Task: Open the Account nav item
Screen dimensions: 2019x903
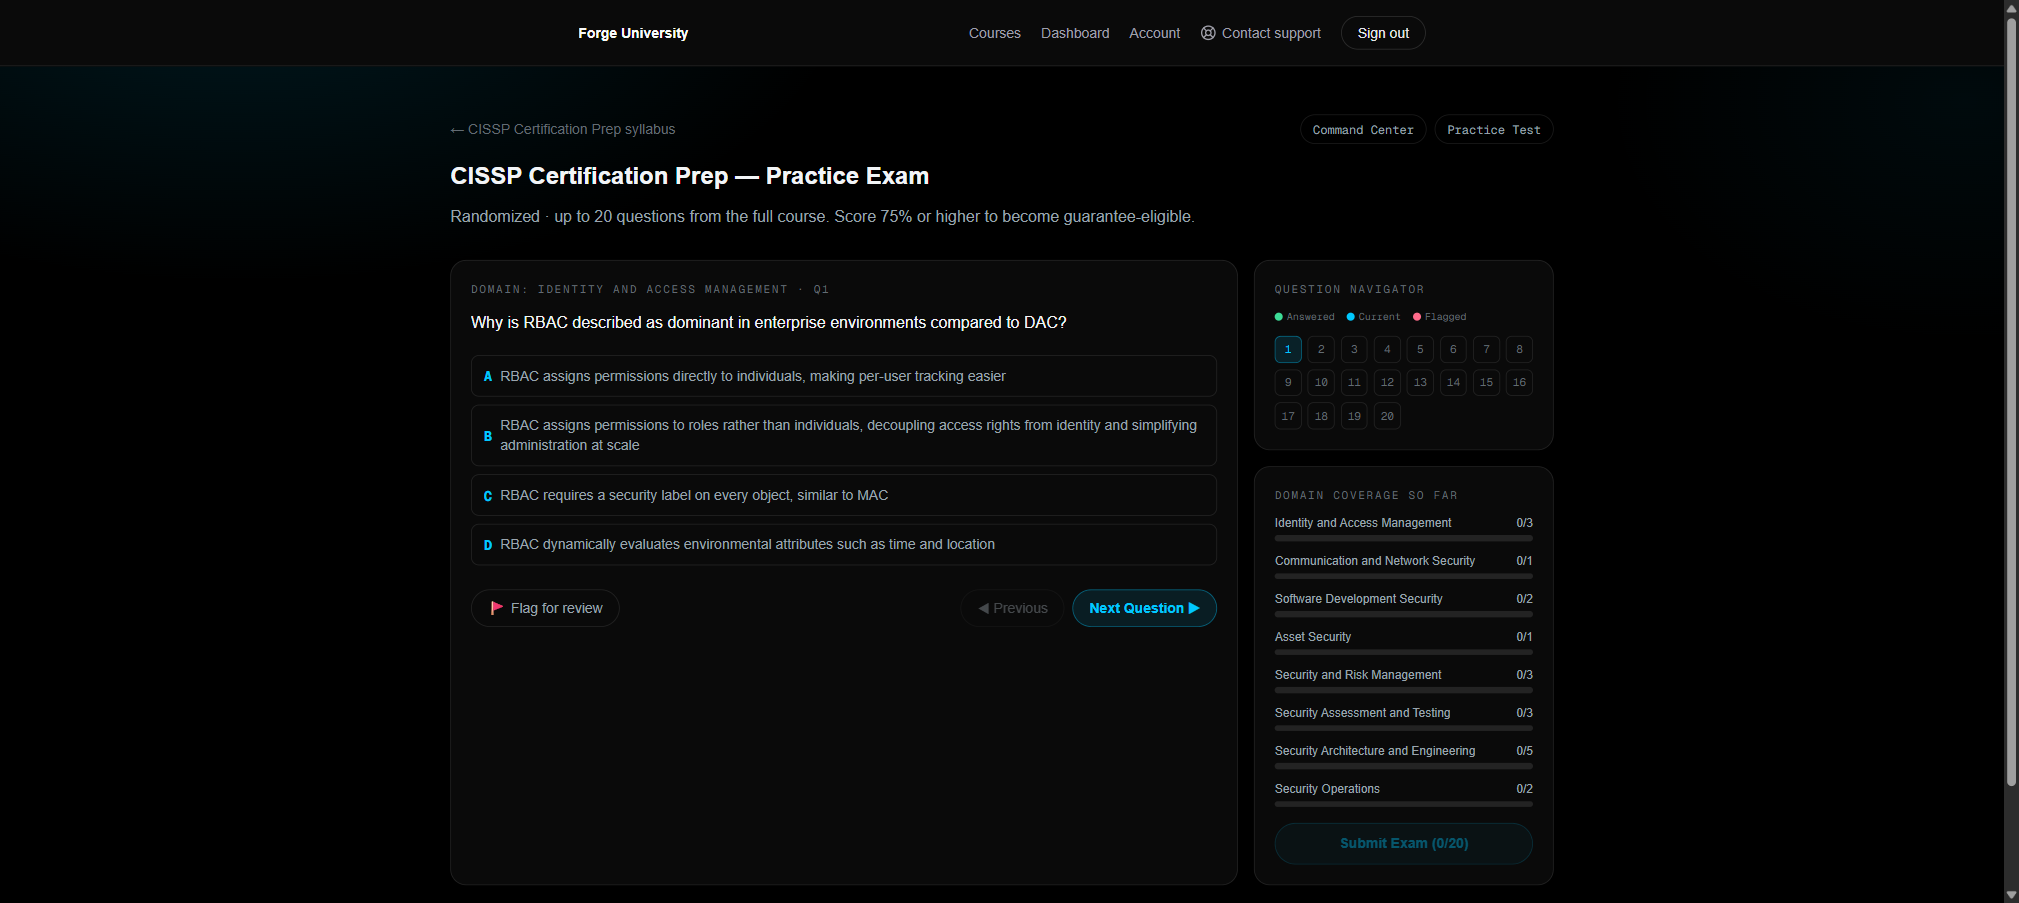Action: [x=1154, y=33]
